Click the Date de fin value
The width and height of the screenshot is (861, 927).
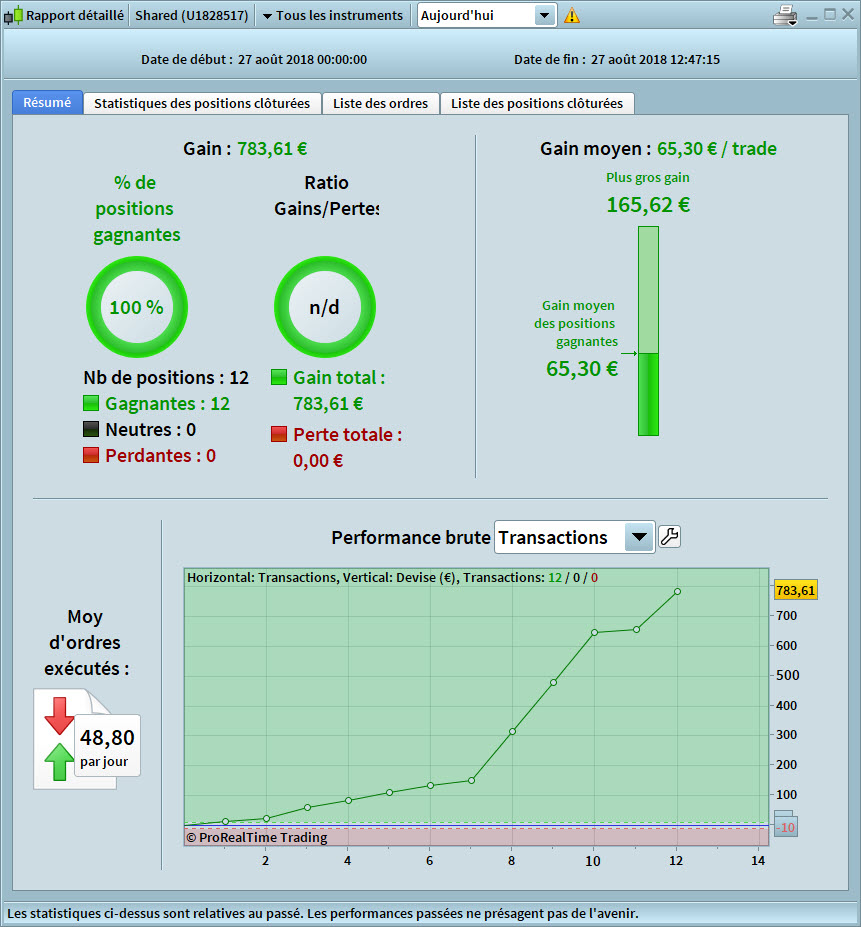[x=655, y=59]
